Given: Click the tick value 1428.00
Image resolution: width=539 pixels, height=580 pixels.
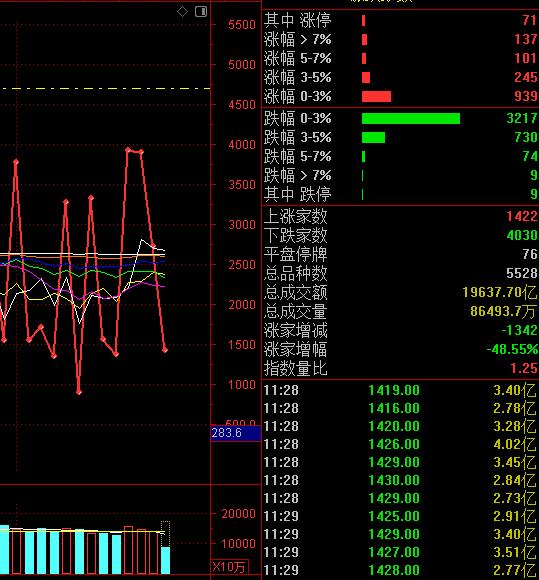Looking at the screenshot, I should point(394,570).
